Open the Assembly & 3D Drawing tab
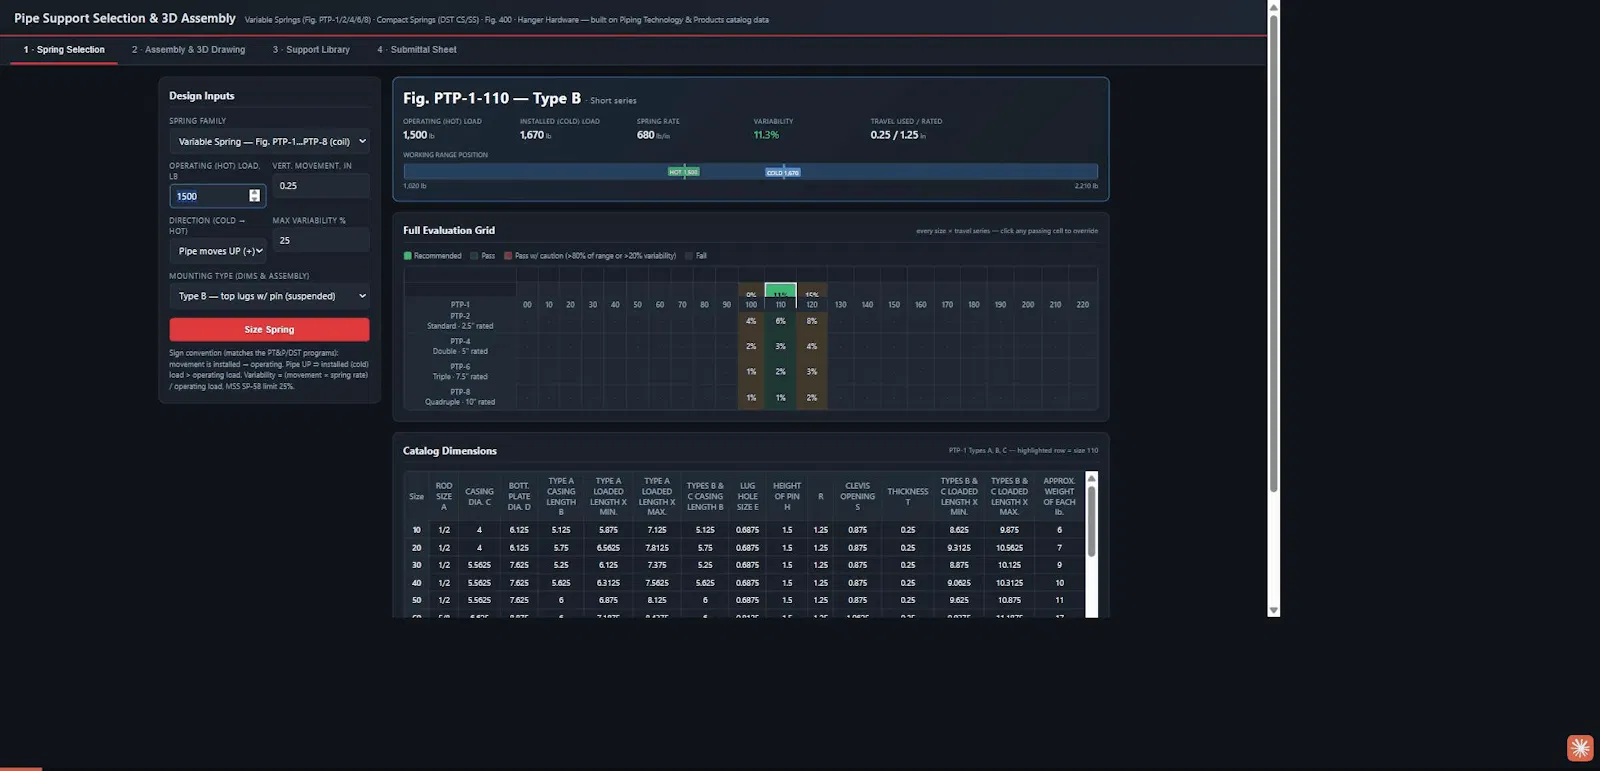This screenshot has width=1600, height=771. (188, 49)
